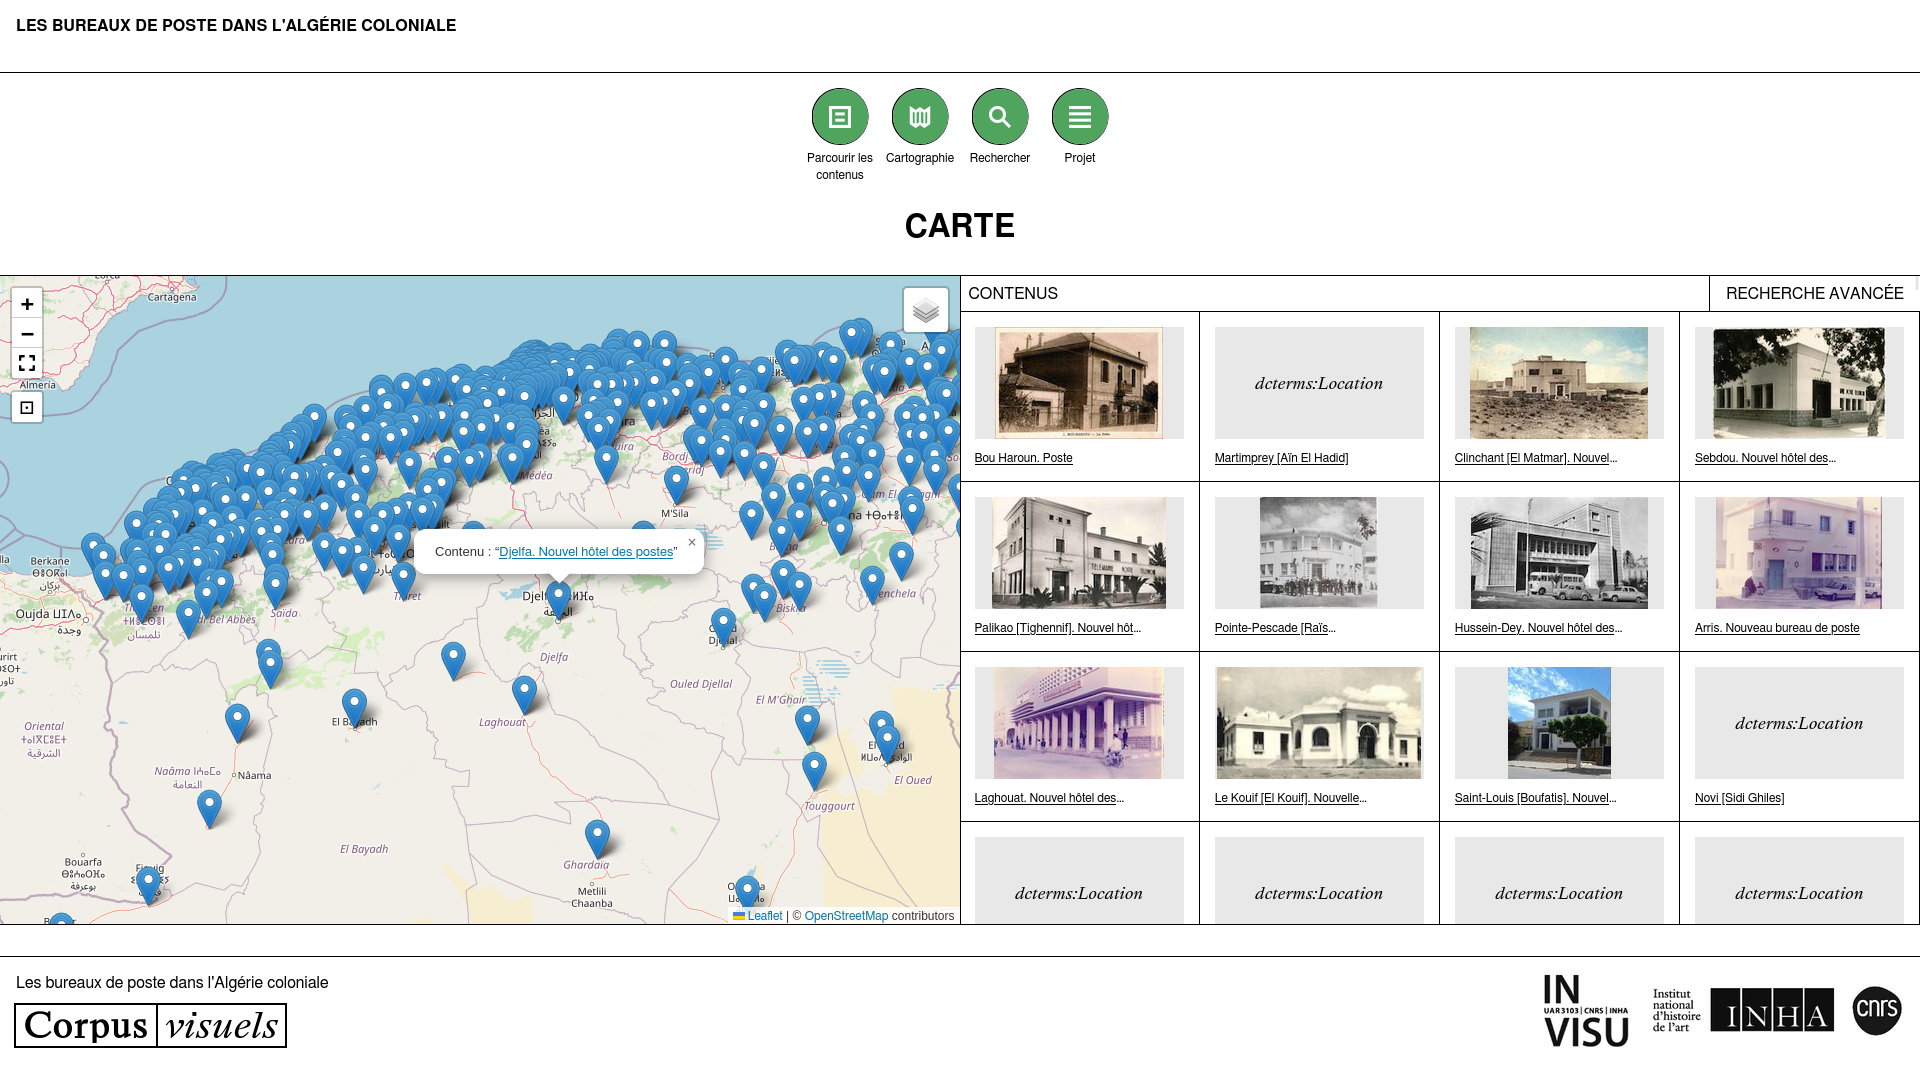Click the map fit-bounds square button
The width and height of the screenshot is (1920, 1080).
click(x=27, y=407)
